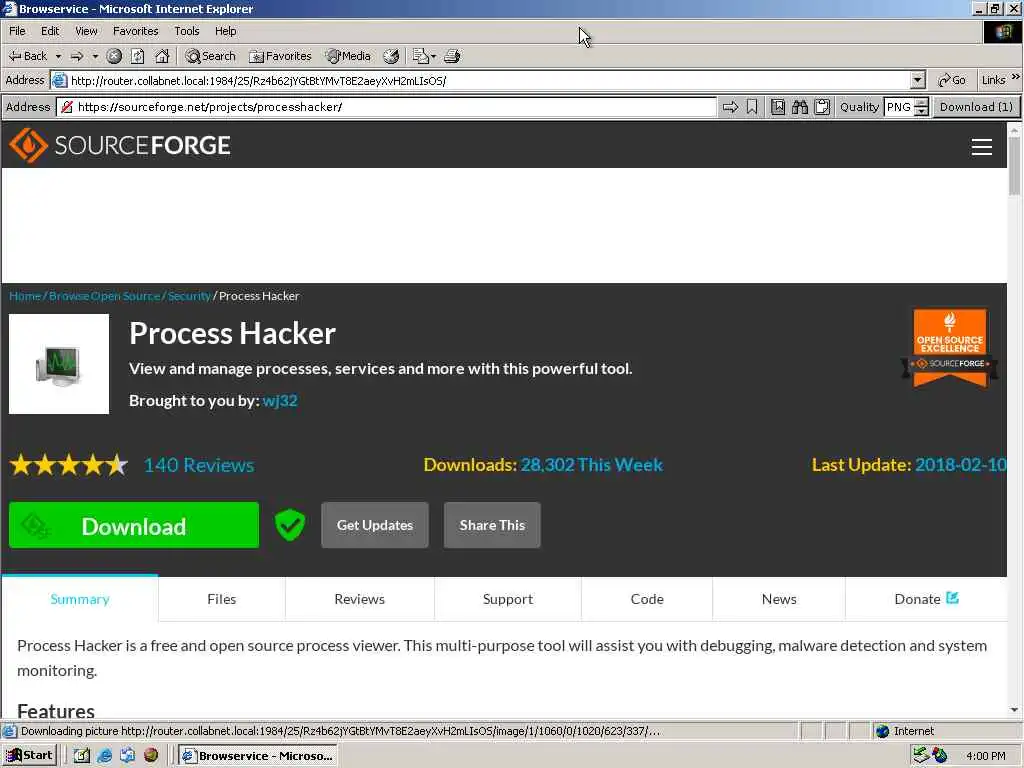
Task: Click Browservice Download (1) button
Action: pos(976,107)
